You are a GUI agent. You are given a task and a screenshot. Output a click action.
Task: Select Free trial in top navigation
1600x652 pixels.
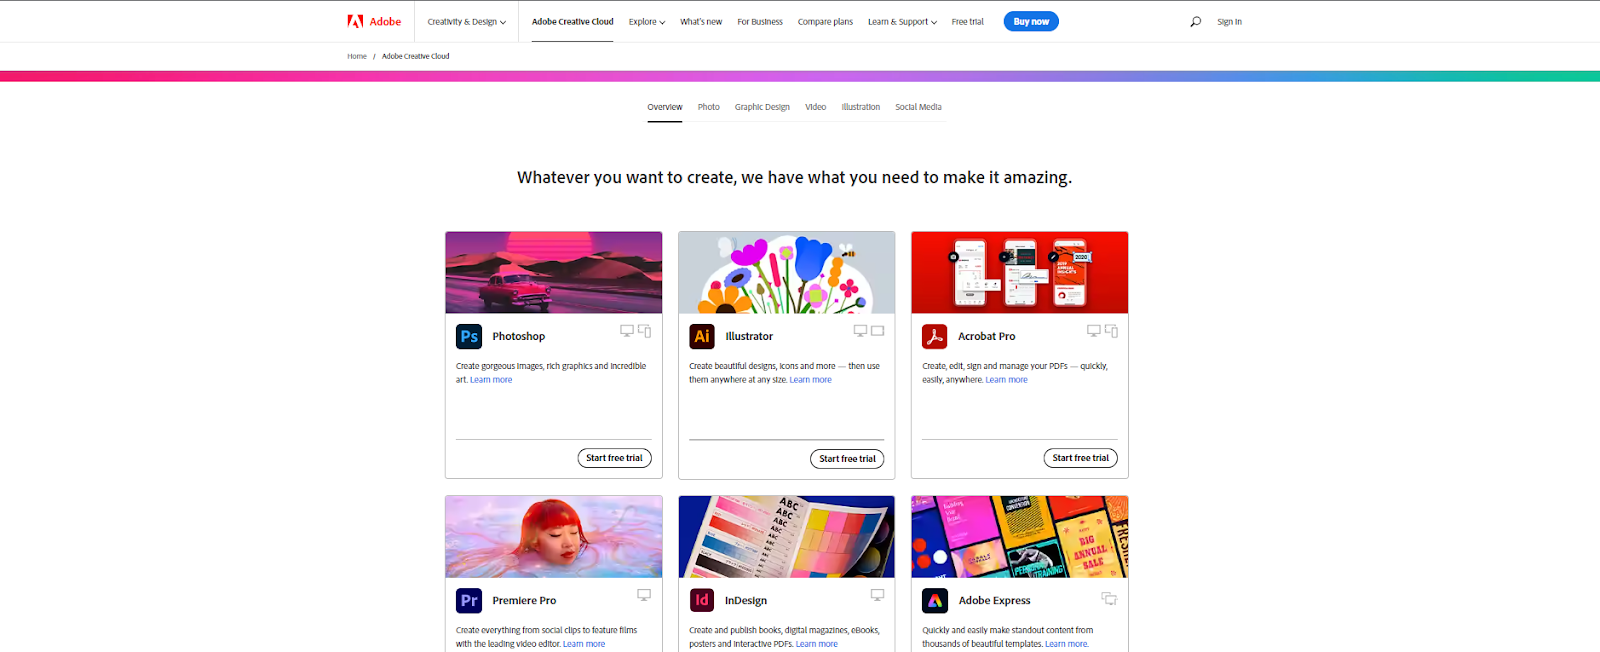pyautogui.click(x=968, y=21)
